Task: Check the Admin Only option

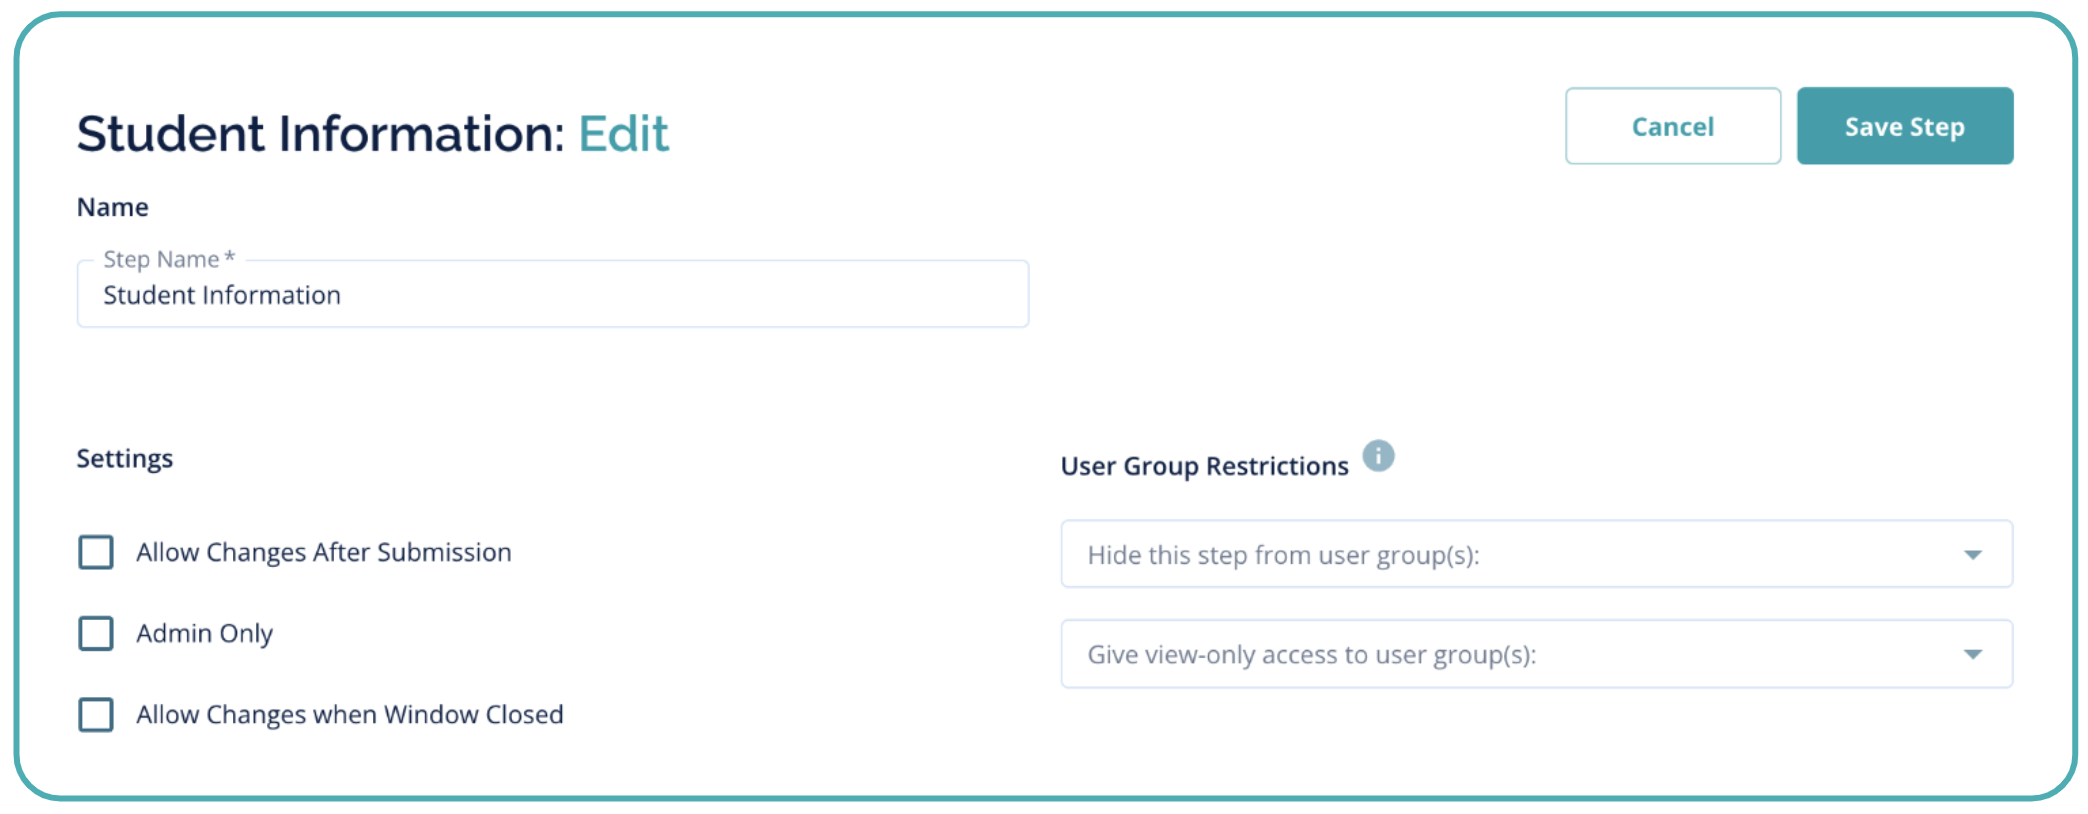Action: click(95, 633)
